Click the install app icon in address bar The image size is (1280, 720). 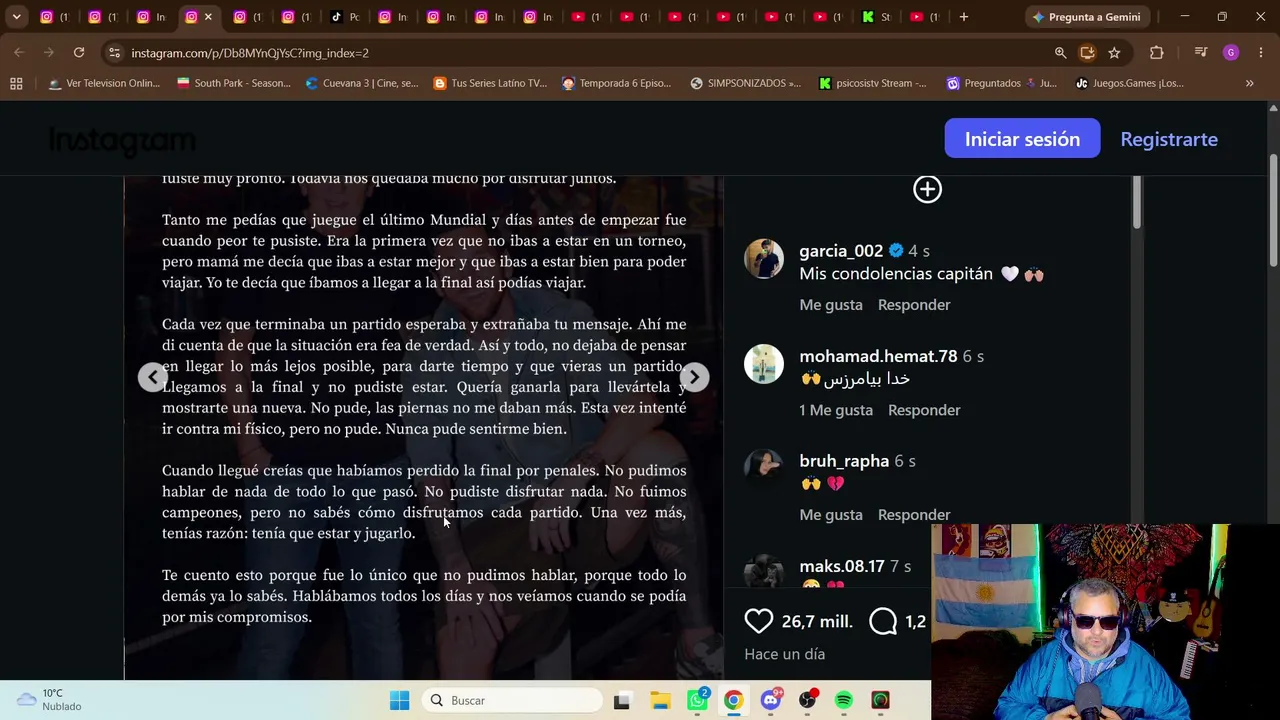1087,52
